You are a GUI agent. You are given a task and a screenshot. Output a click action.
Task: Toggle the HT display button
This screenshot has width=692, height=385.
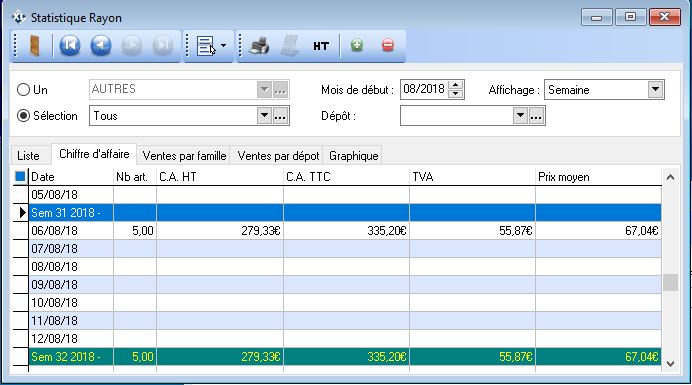321,46
